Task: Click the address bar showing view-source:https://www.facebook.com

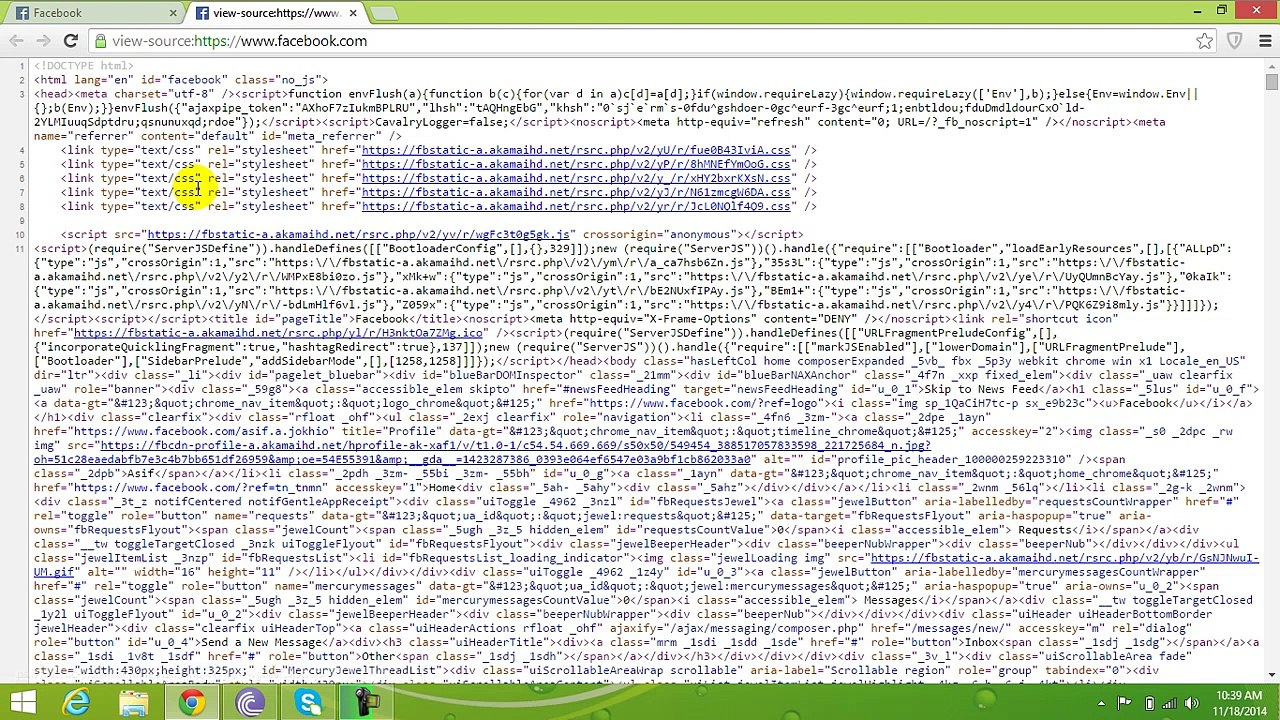Action: [x=640, y=41]
